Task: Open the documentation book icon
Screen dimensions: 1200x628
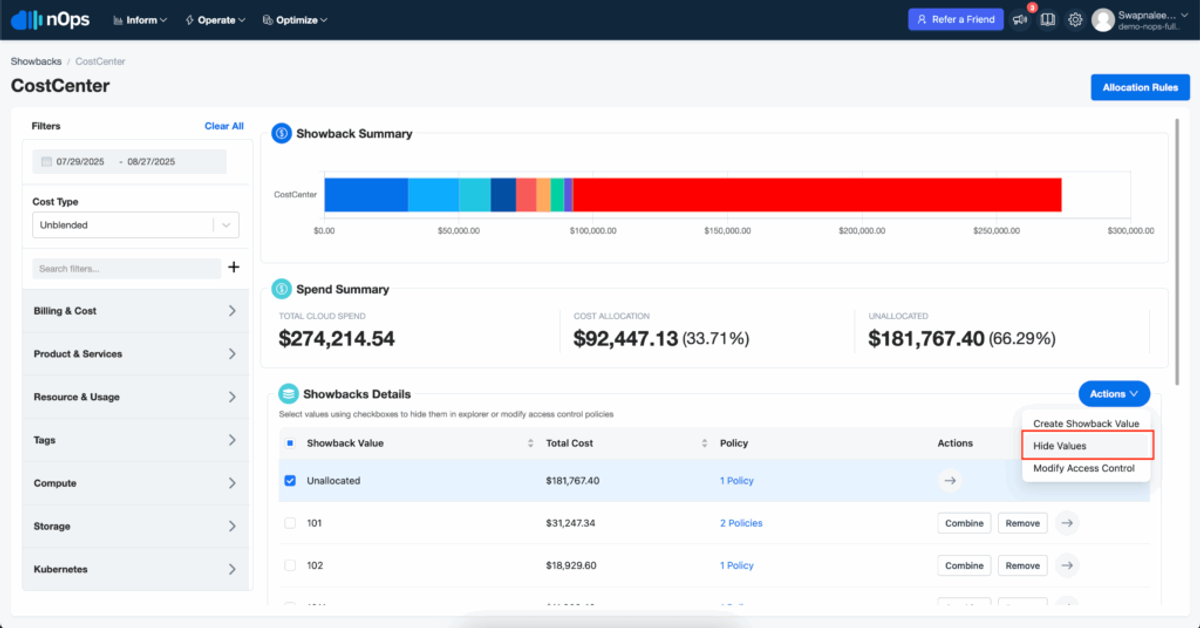Action: point(1047,19)
